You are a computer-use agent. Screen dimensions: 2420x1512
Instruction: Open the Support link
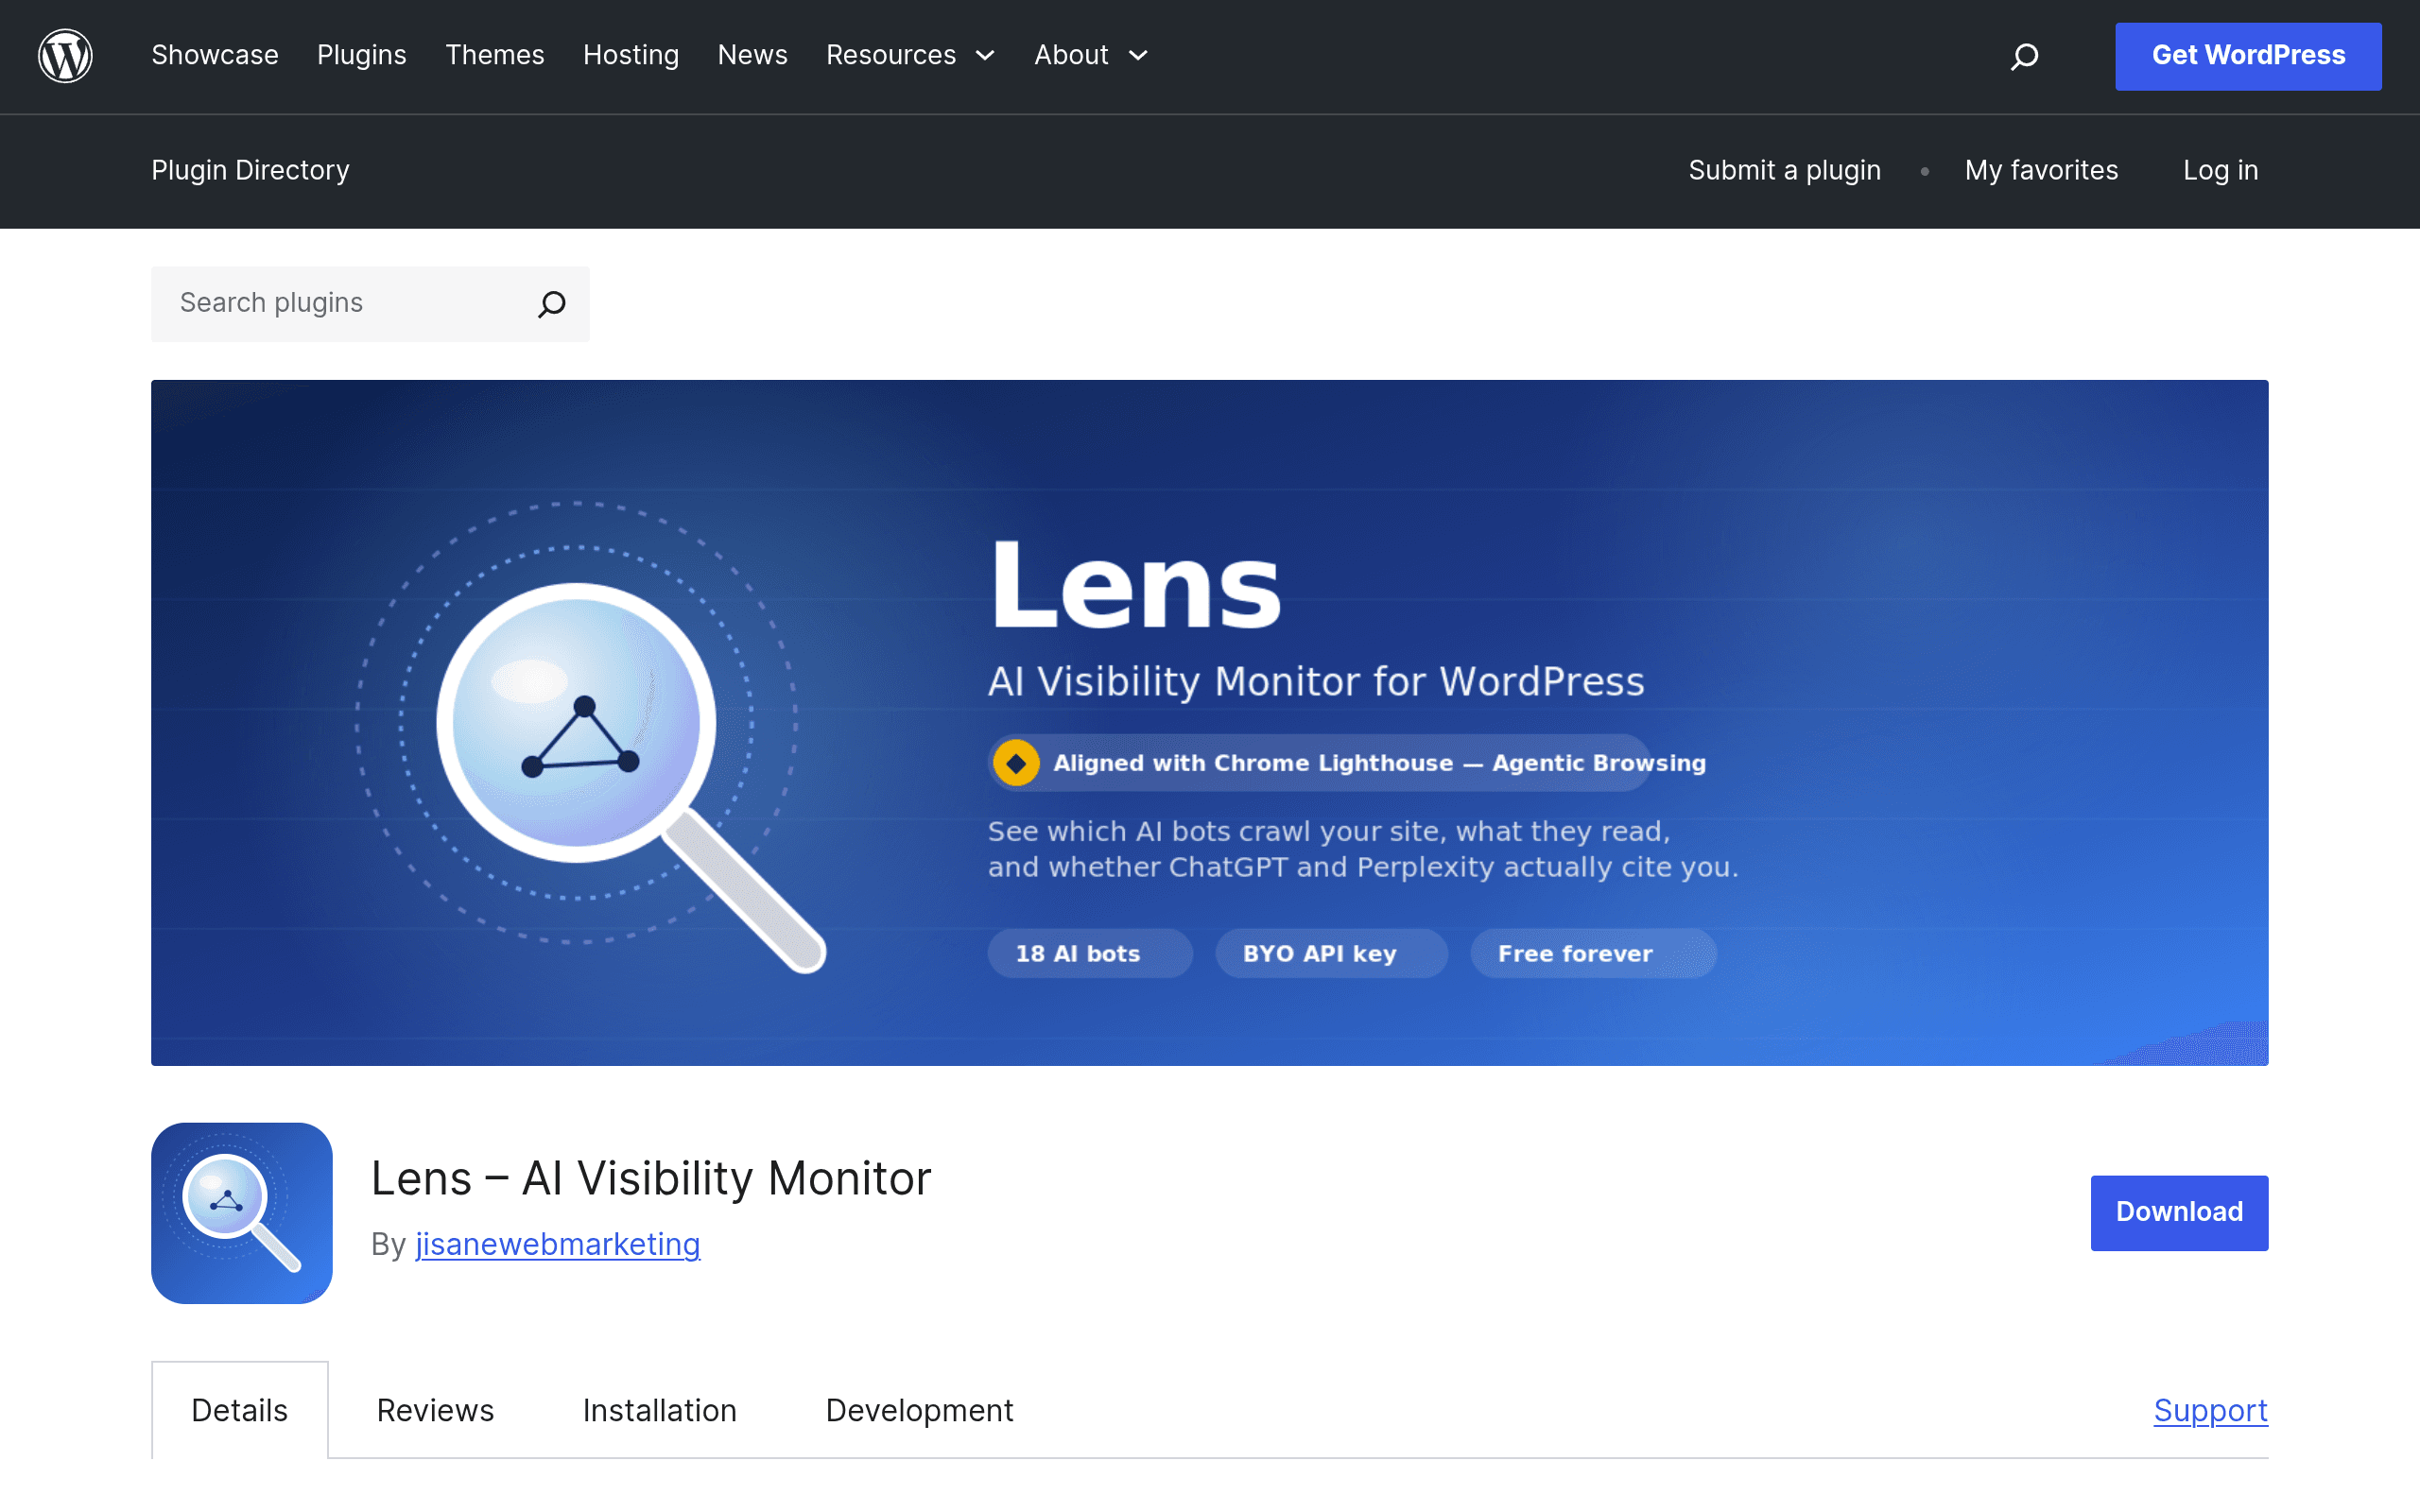tap(2210, 1410)
